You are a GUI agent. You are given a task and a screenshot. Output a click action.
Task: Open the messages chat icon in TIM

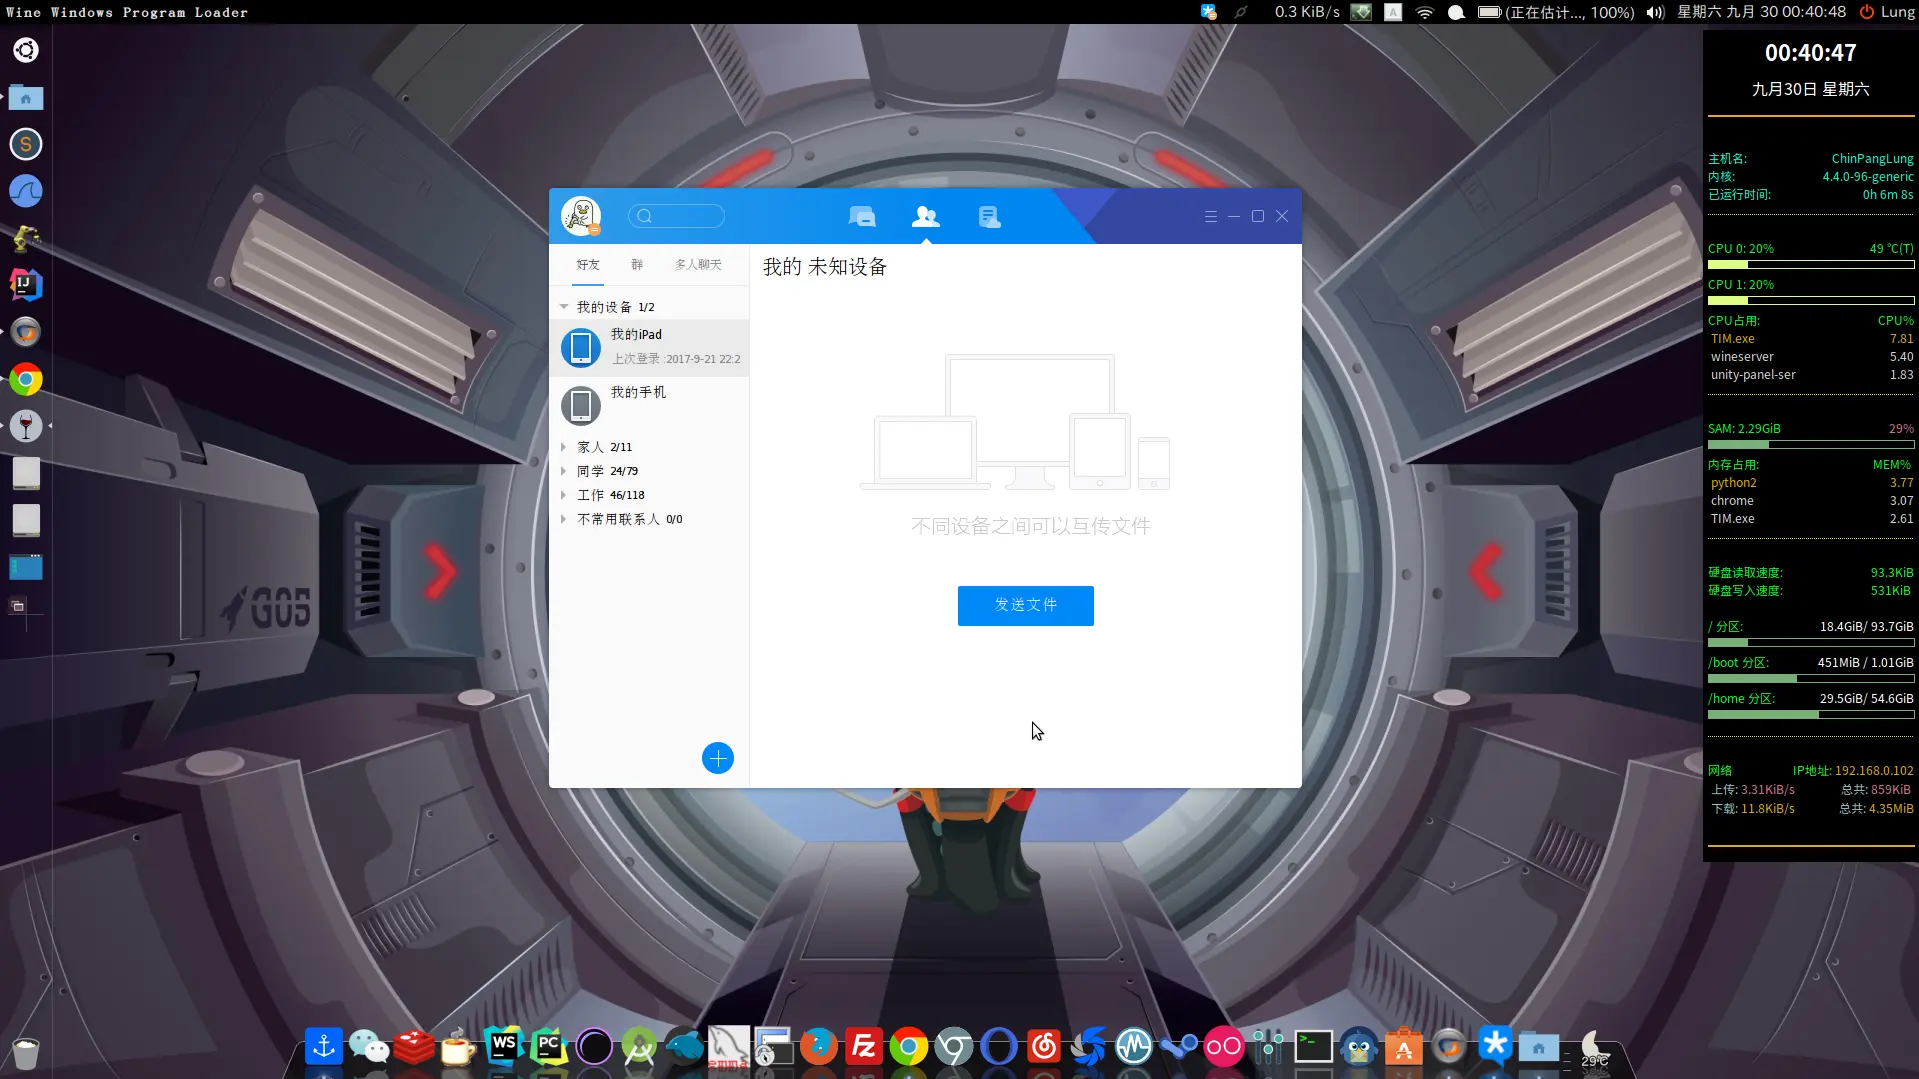862,216
